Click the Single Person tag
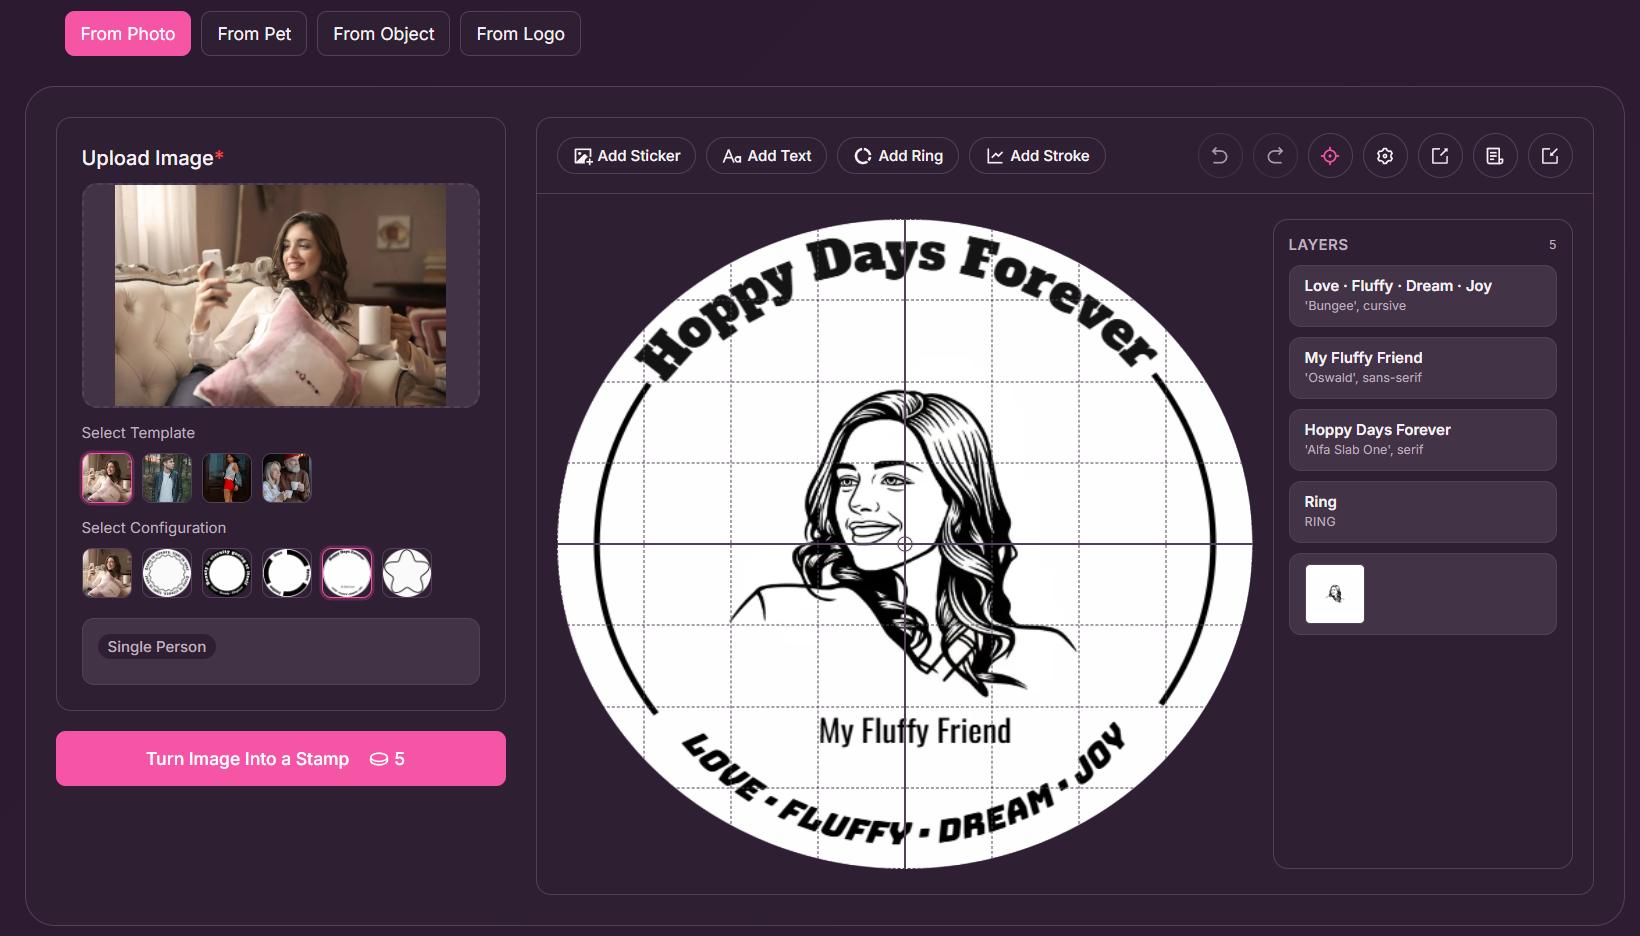The height and width of the screenshot is (936, 1640). tap(157, 647)
